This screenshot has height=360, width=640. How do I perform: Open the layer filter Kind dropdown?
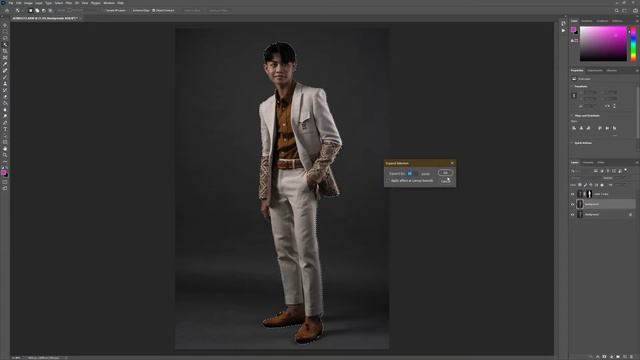tap(580, 171)
